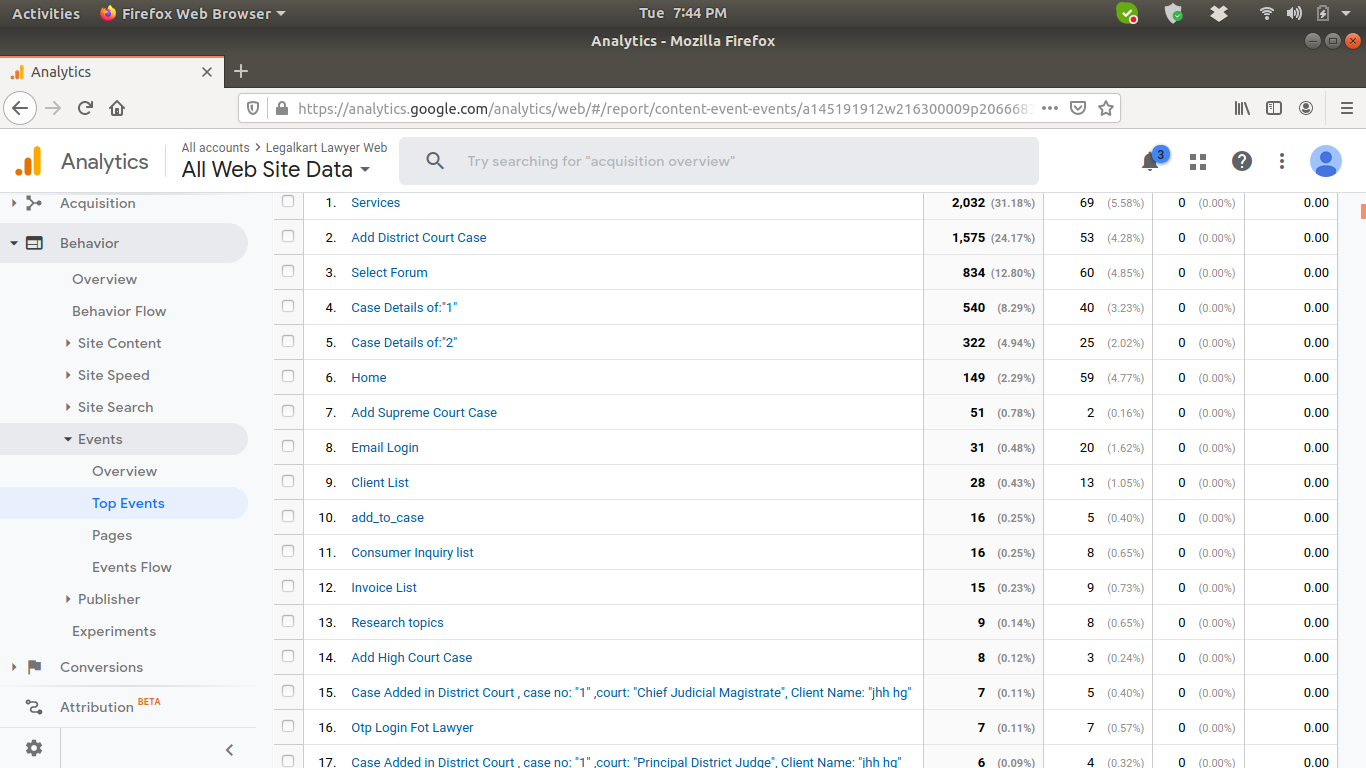Collapse the sidebar with the chevron
The width and height of the screenshot is (1366, 768).
(x=229, y=749)
